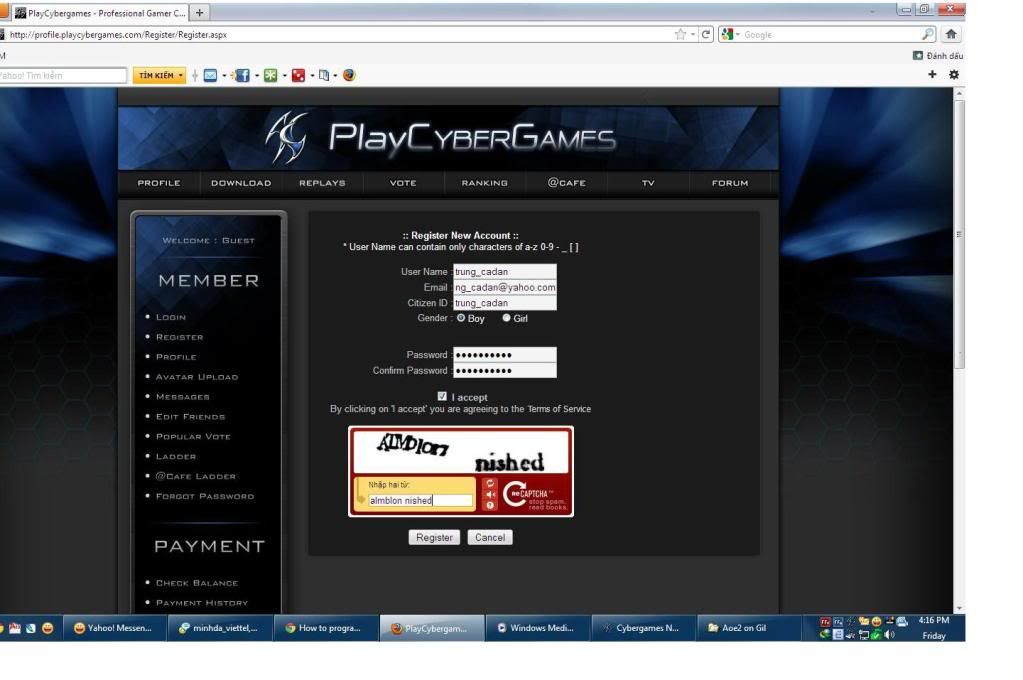Viewport: 1023px width, 680px height.
Task: Select the Boy gender option
Action: [461, 318]
